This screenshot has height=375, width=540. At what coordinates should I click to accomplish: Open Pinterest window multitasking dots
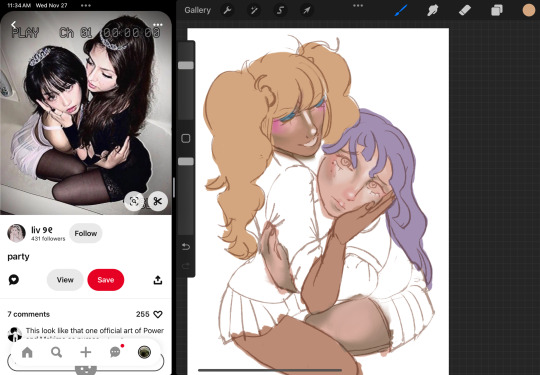click(86, 6)
